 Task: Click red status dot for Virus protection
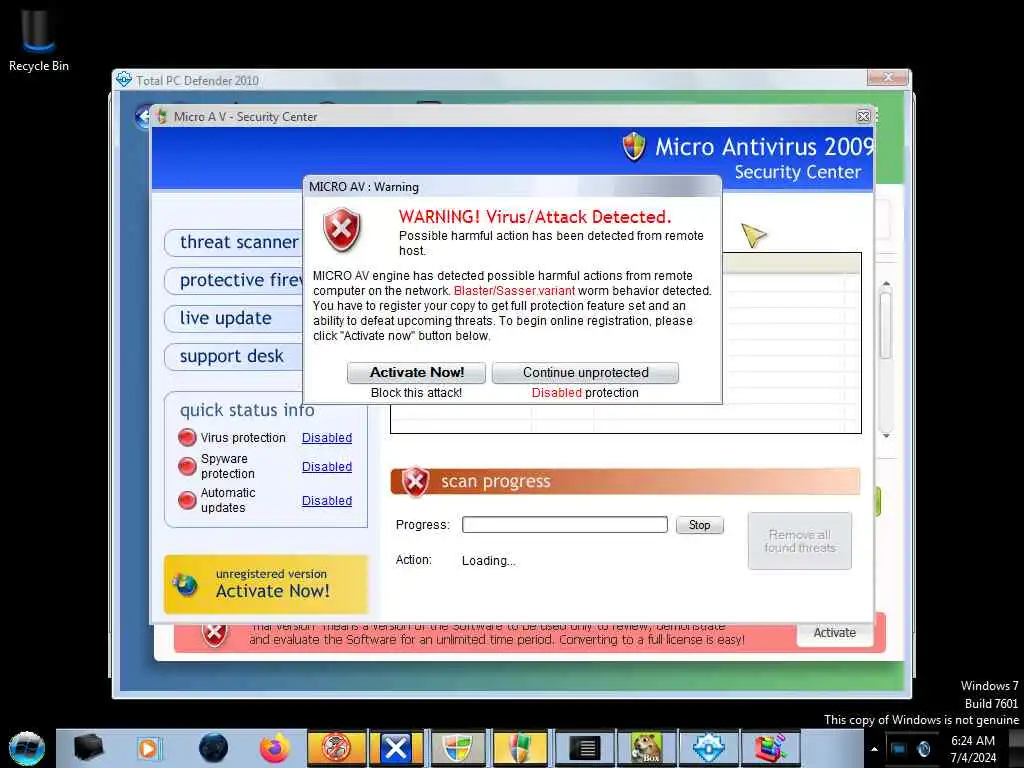pyautogui.click(x=187, y=437)
